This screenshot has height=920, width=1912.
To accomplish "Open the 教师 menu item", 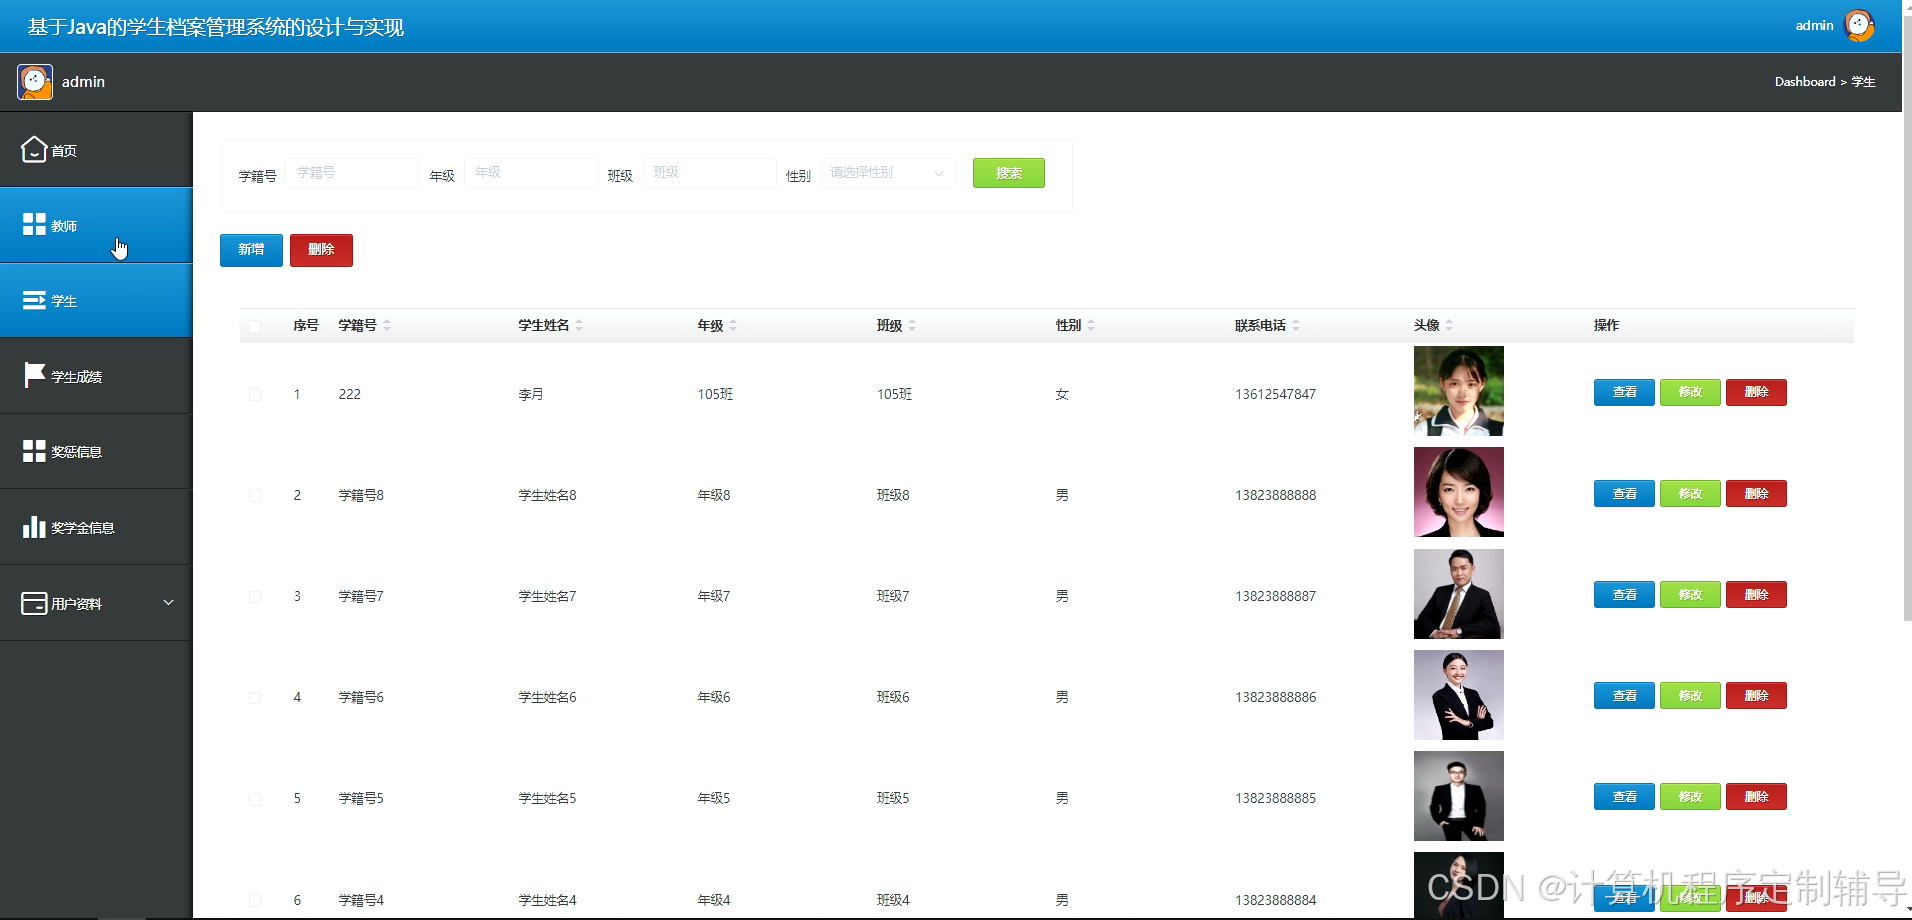I will pos(96,225).
